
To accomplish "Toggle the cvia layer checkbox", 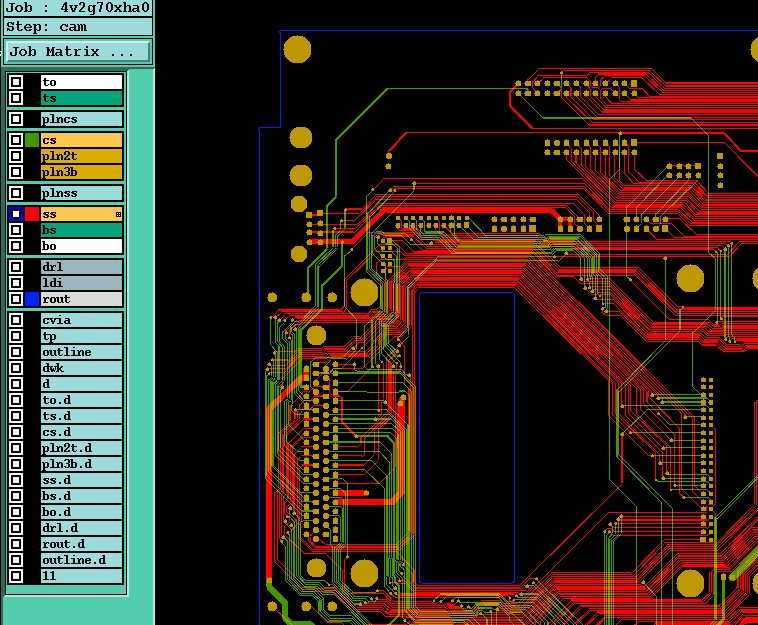I will point(16,320).
